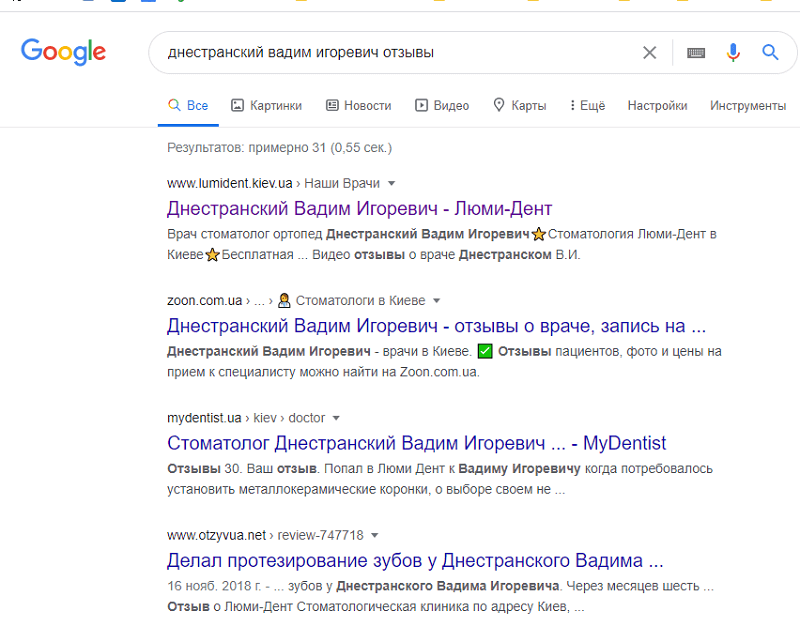Open Настройки search settings
This screenshot has height=642, width=800.
657,105
